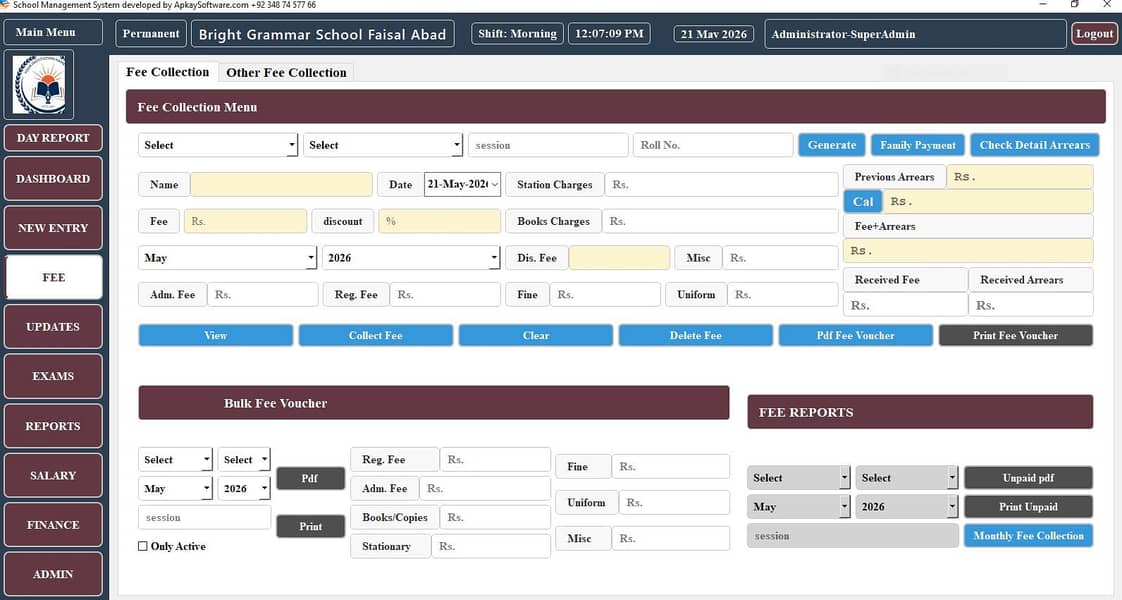Open the first Select dropdown in Fee Collection
Viewport: 1122px width, 600px height.
218,145
